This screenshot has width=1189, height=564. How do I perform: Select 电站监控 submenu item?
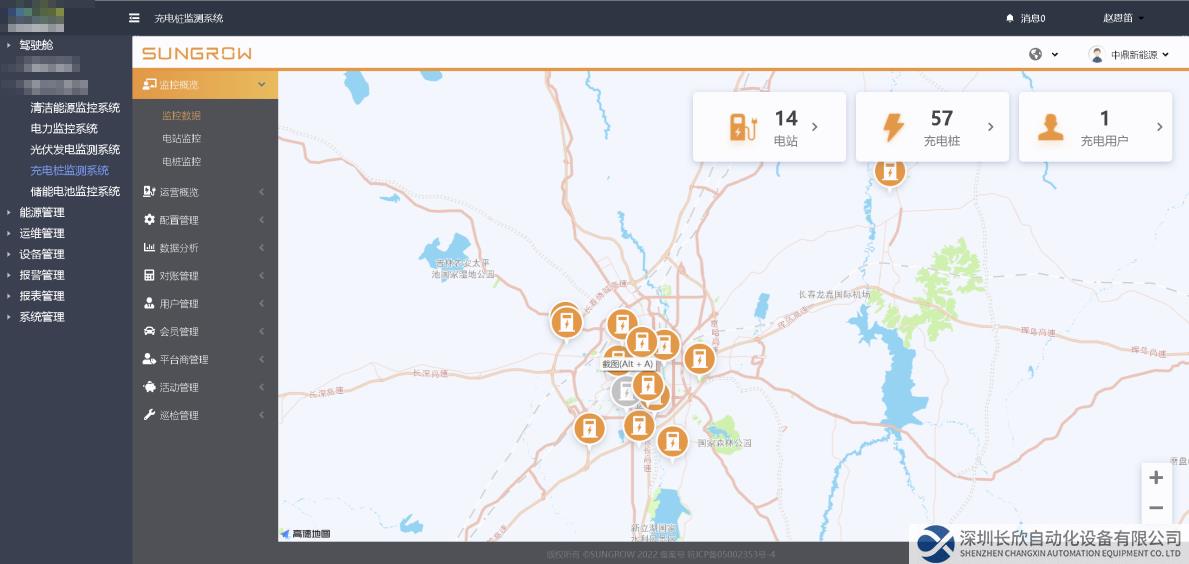[x=181, y=138]
